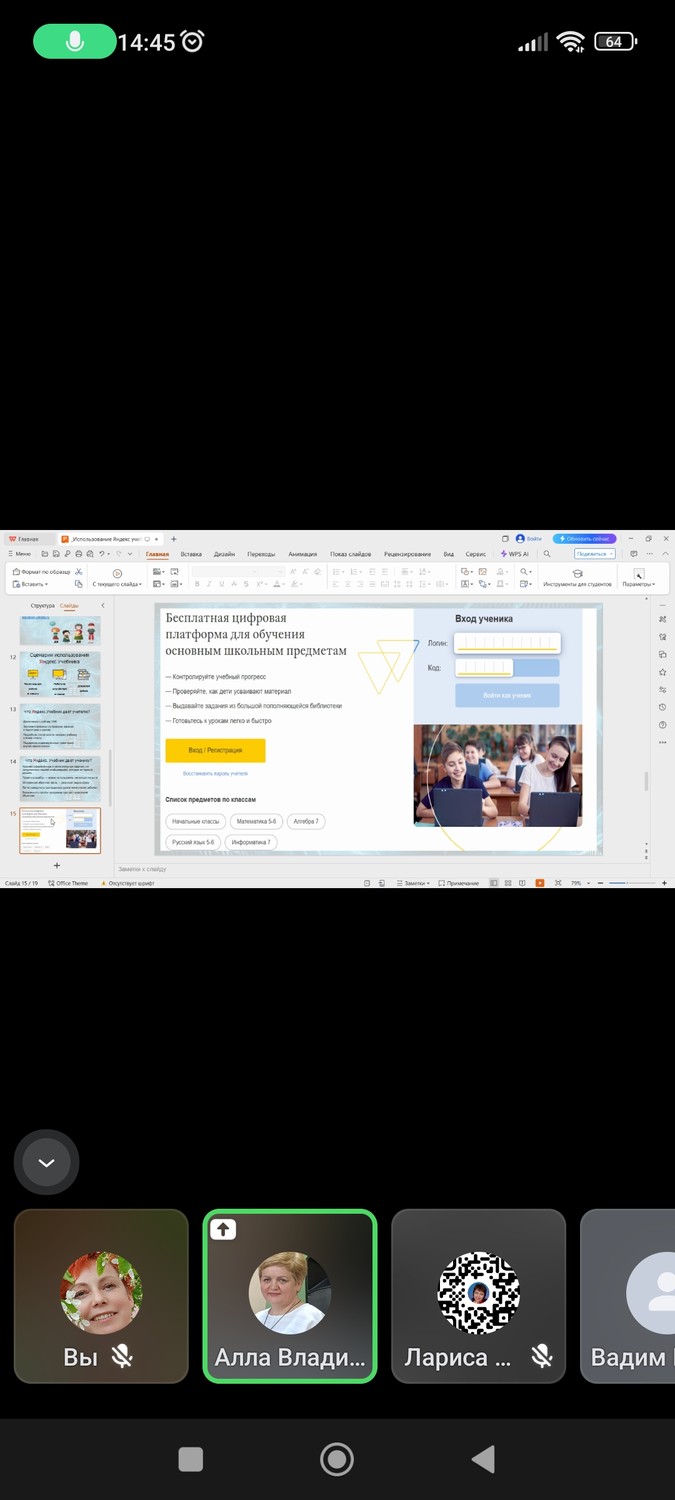
Task: Click the scissors cut icon
Action: (78, 572)
